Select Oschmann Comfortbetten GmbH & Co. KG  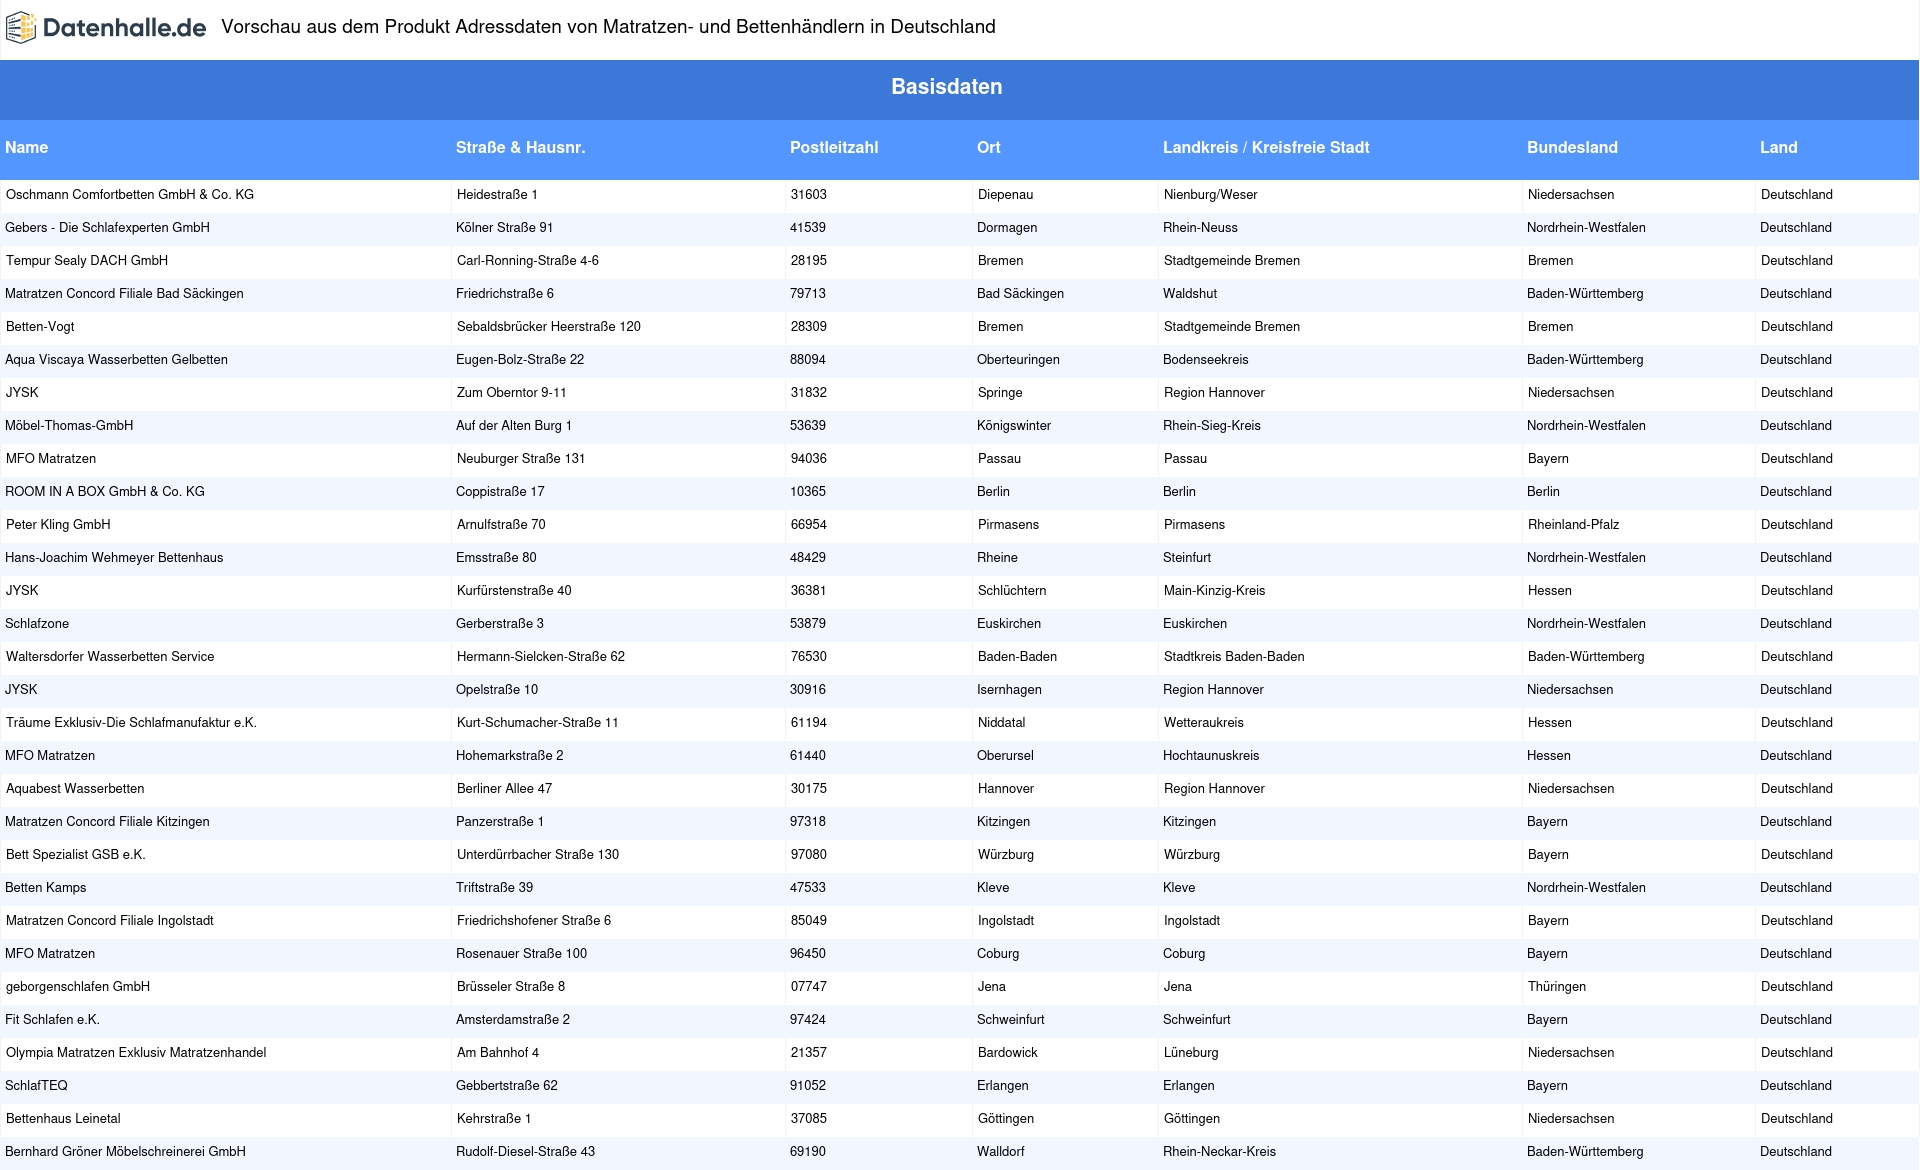pos(130,195)
